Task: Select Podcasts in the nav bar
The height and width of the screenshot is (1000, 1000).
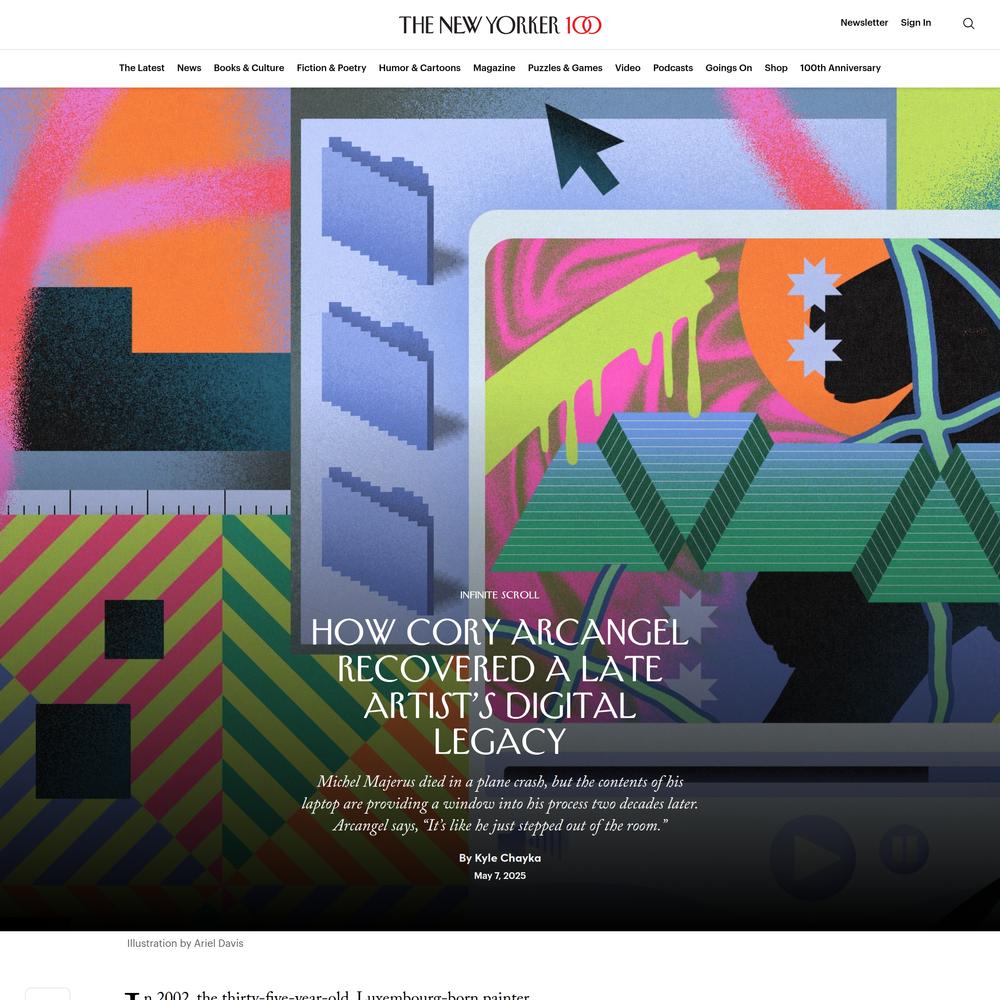Action: (673, 68)
